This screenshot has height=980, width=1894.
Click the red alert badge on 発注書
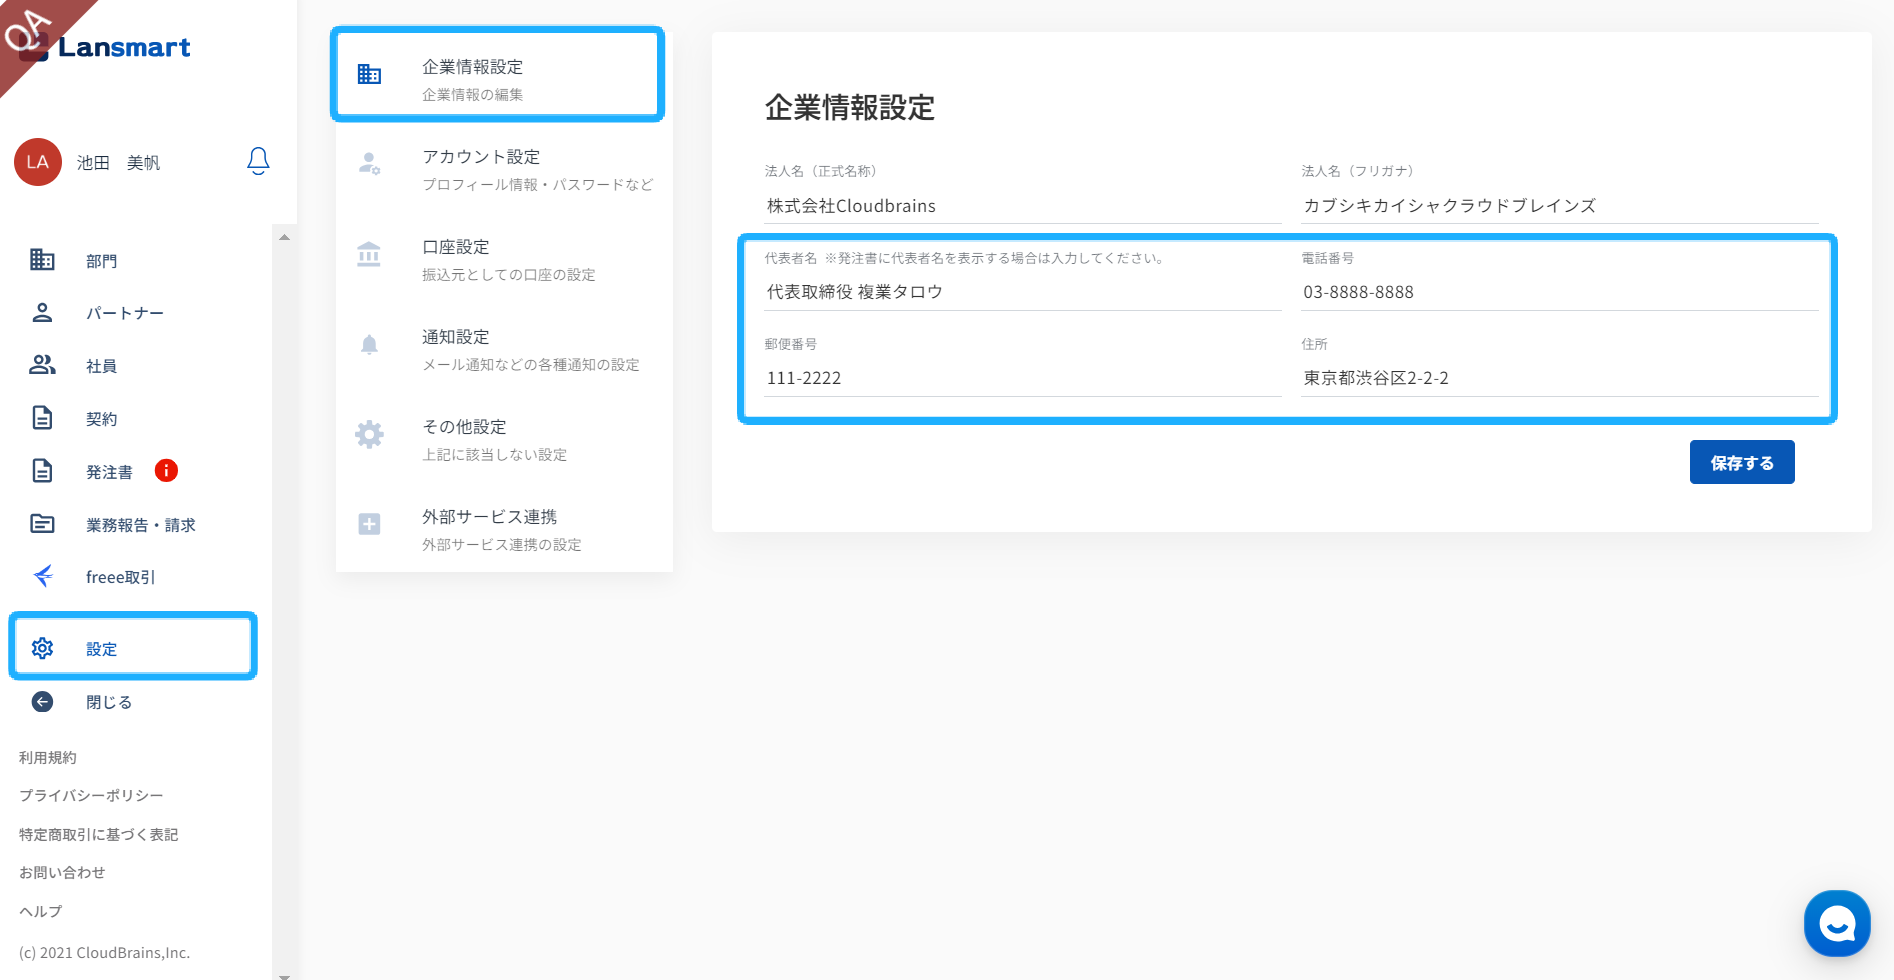point(166,471)
